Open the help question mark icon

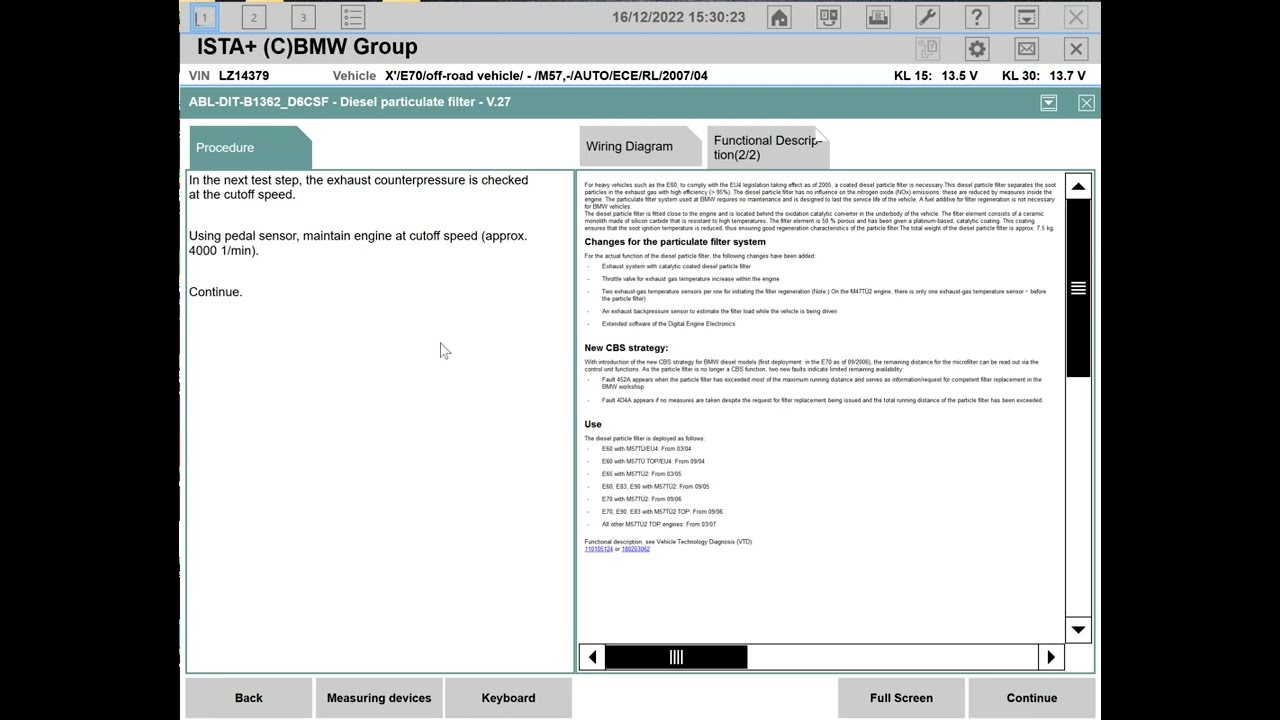point(977,17)
